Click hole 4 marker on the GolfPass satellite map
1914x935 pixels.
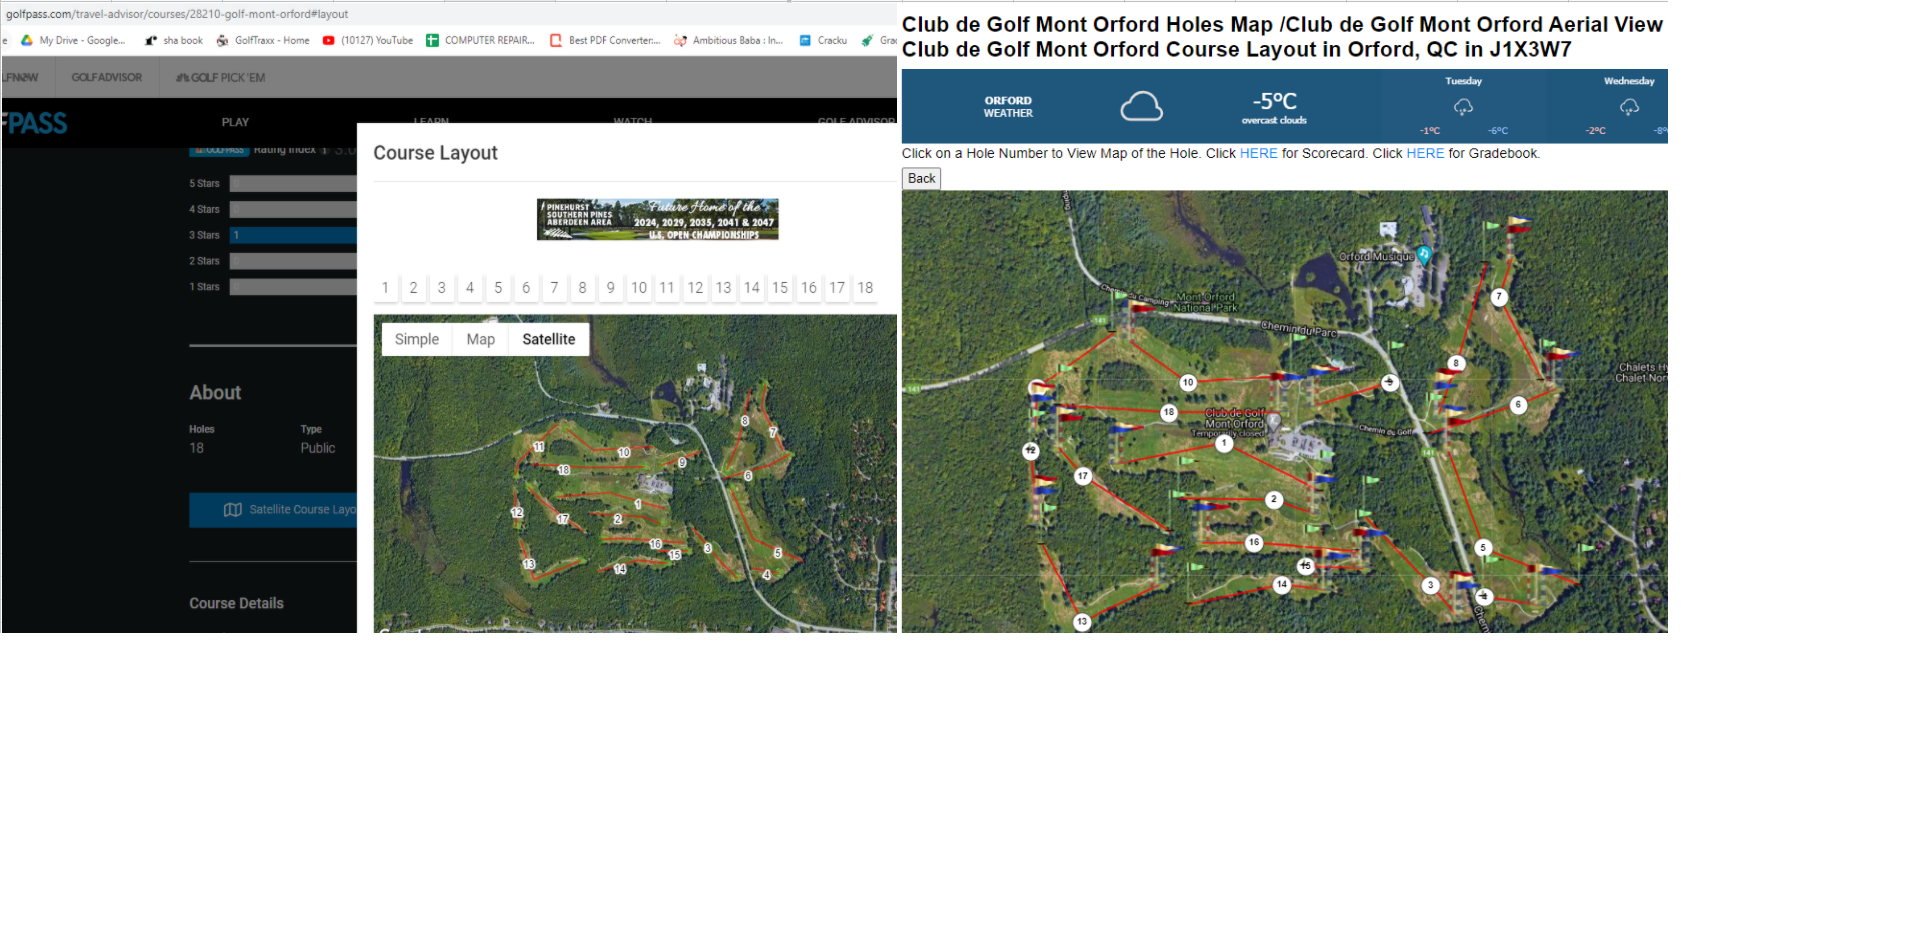coord(767,575)
